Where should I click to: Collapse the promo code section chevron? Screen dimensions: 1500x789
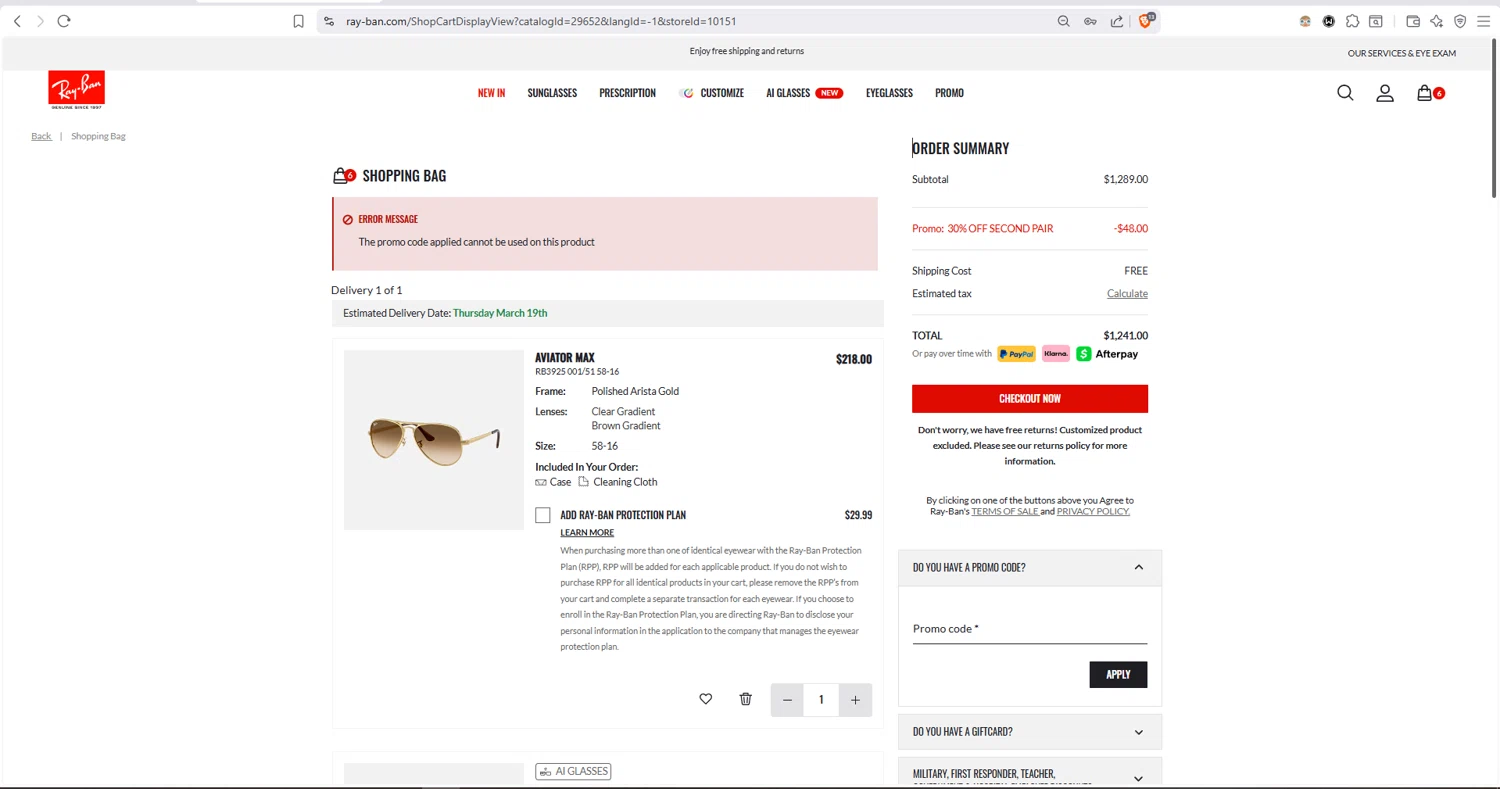(x=1138, y=567)
